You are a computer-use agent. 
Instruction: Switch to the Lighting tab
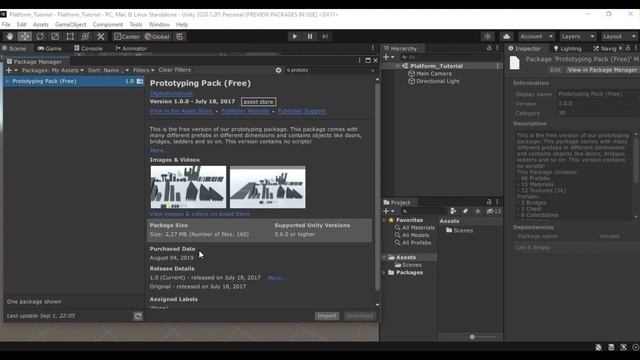(x=567, y=48)
